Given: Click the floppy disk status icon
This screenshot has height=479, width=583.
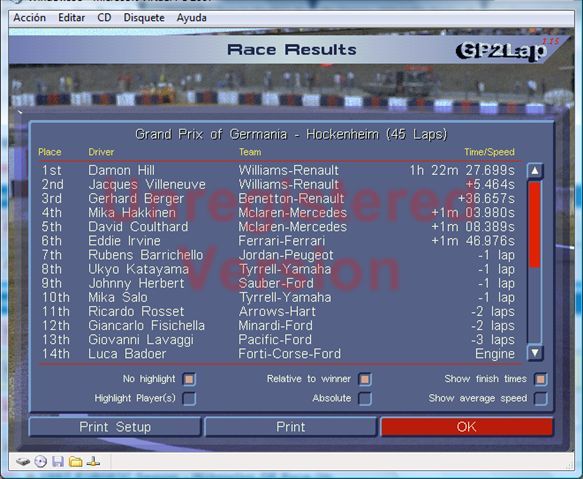Looking at the screenshot, I should [58, 462].
